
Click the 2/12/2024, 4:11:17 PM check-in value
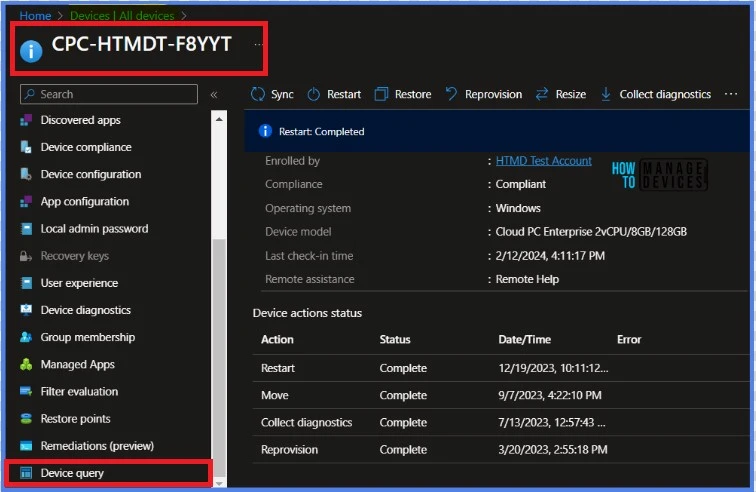click(550, 256)
